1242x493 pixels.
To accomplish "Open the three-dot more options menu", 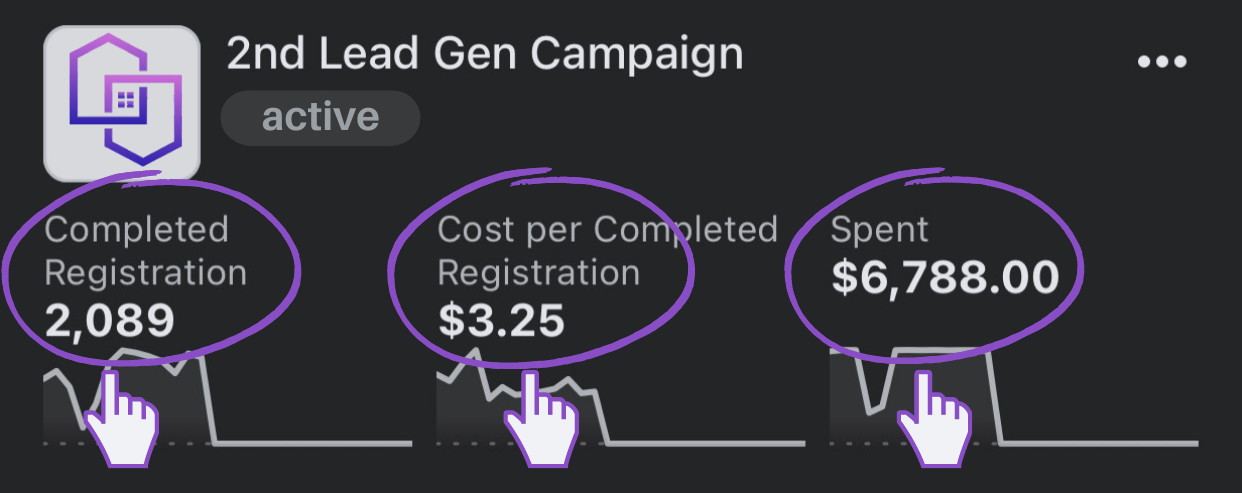I will 1162,62.
